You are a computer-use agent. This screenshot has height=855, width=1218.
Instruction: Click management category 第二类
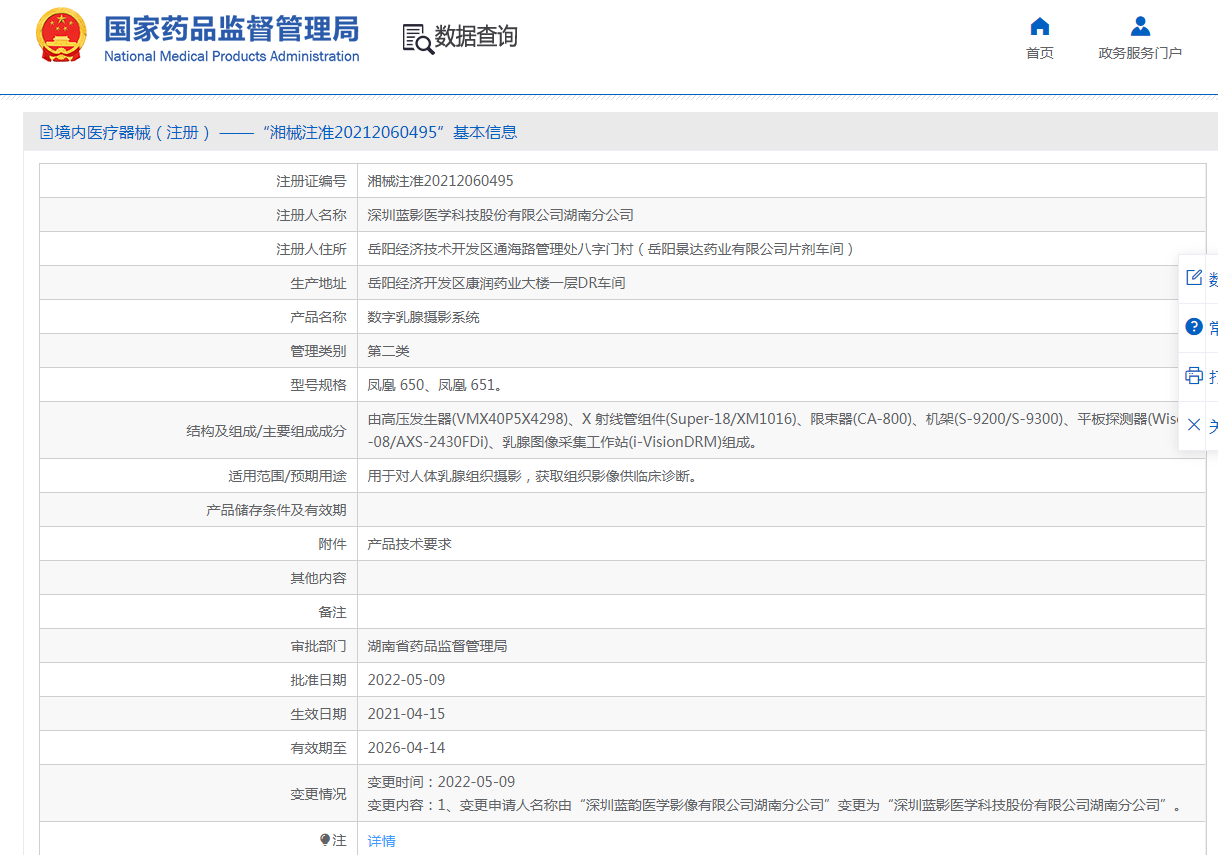pos(389,351)
